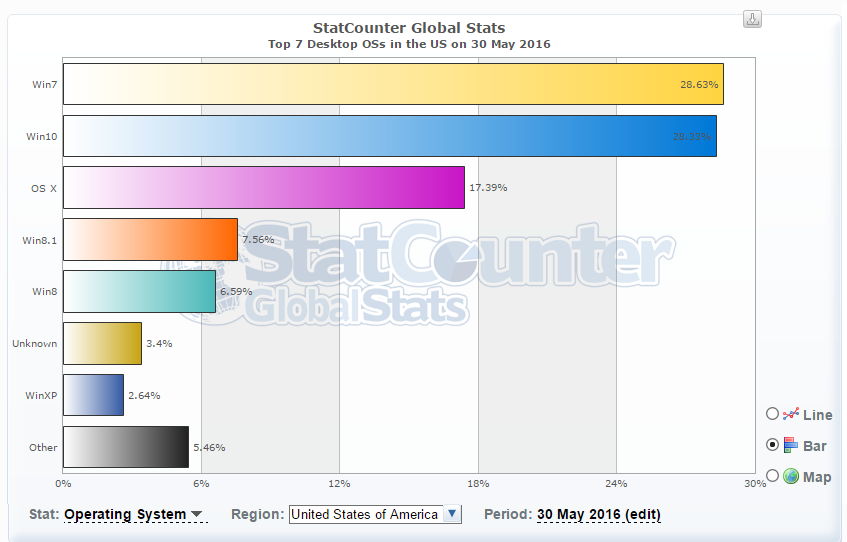Click the 'Win10' axis label
The width and height of the screenshot is (847, 542).
[42, 136]
